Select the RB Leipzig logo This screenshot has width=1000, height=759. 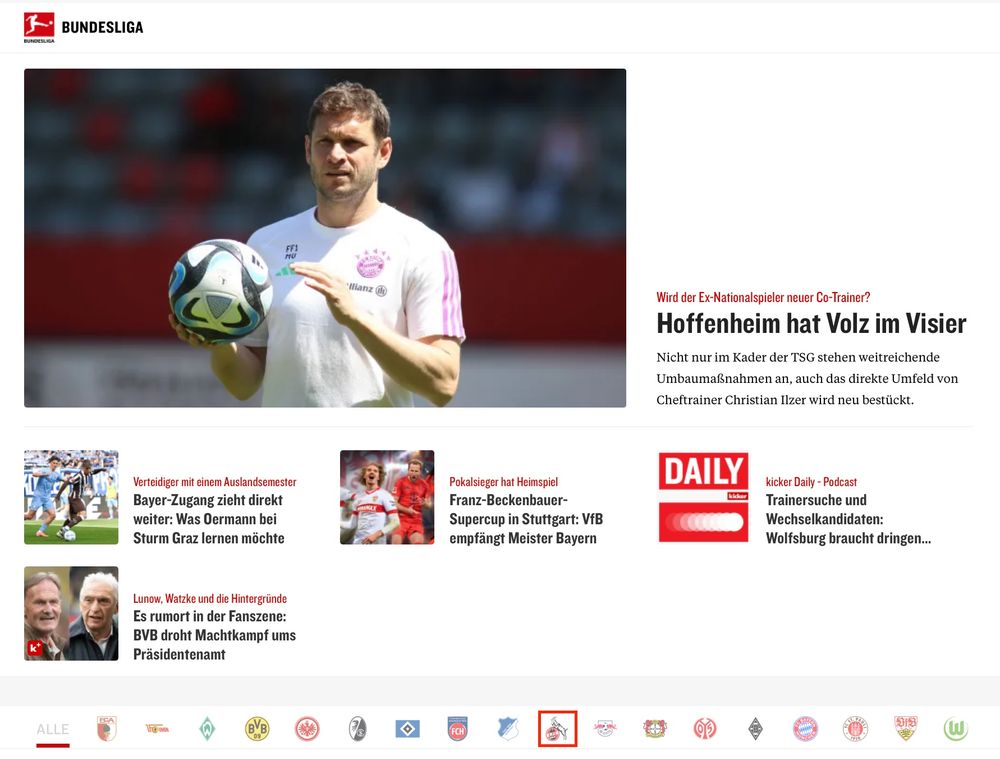click(605, 728)
